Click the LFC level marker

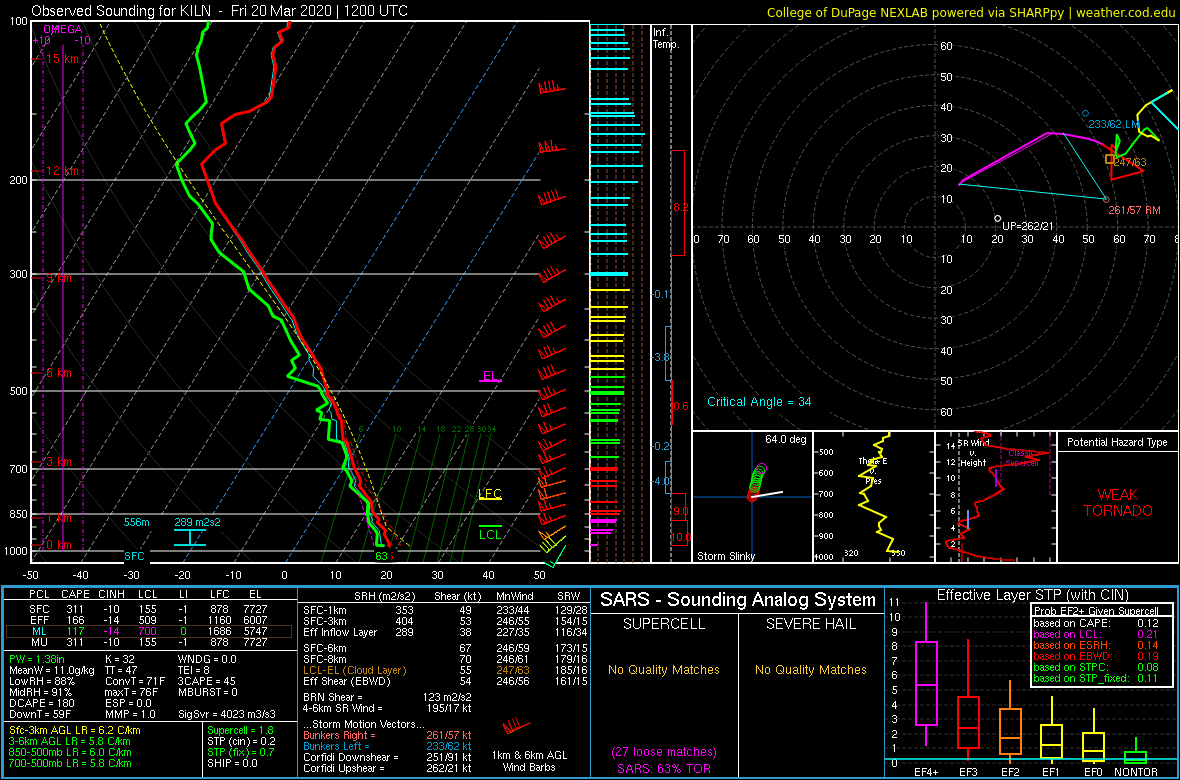(x=490, y=495)
